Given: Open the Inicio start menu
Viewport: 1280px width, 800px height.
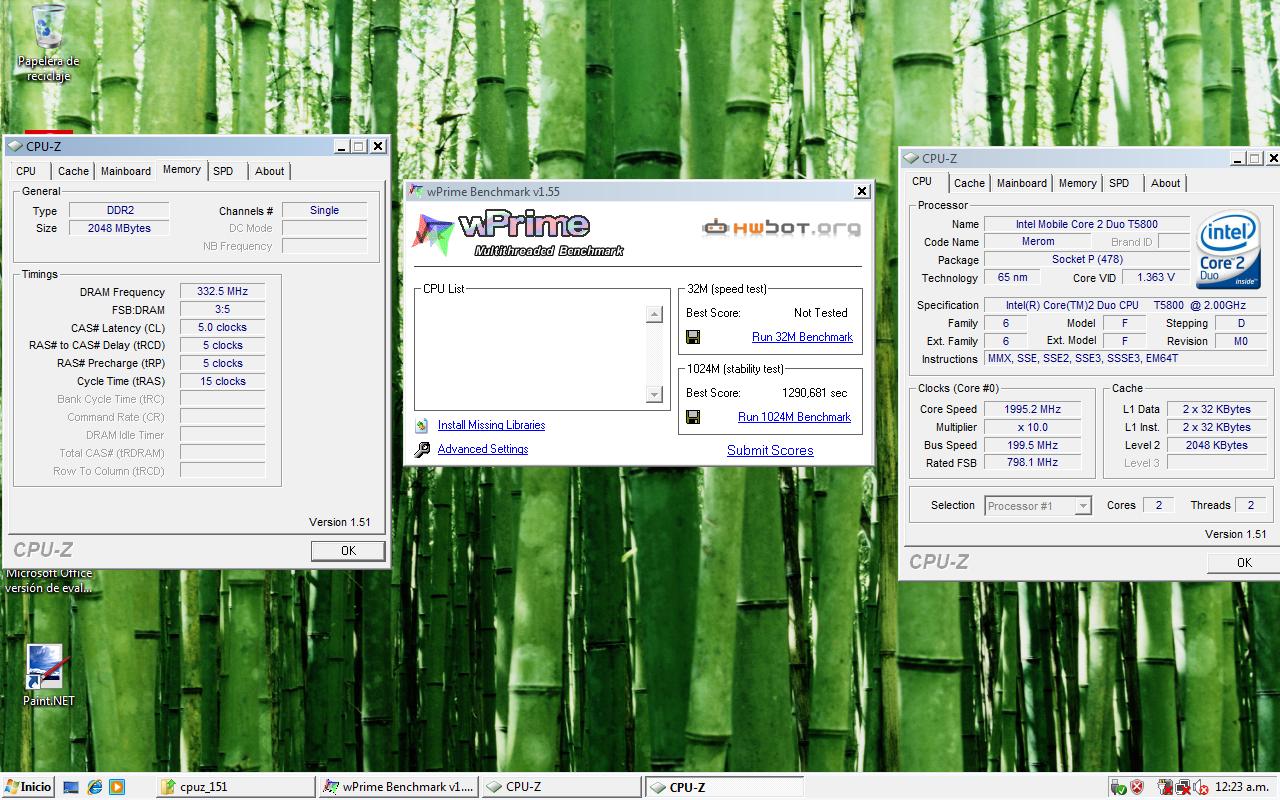Looking at the screenshot, I should [x=28, y=787].
